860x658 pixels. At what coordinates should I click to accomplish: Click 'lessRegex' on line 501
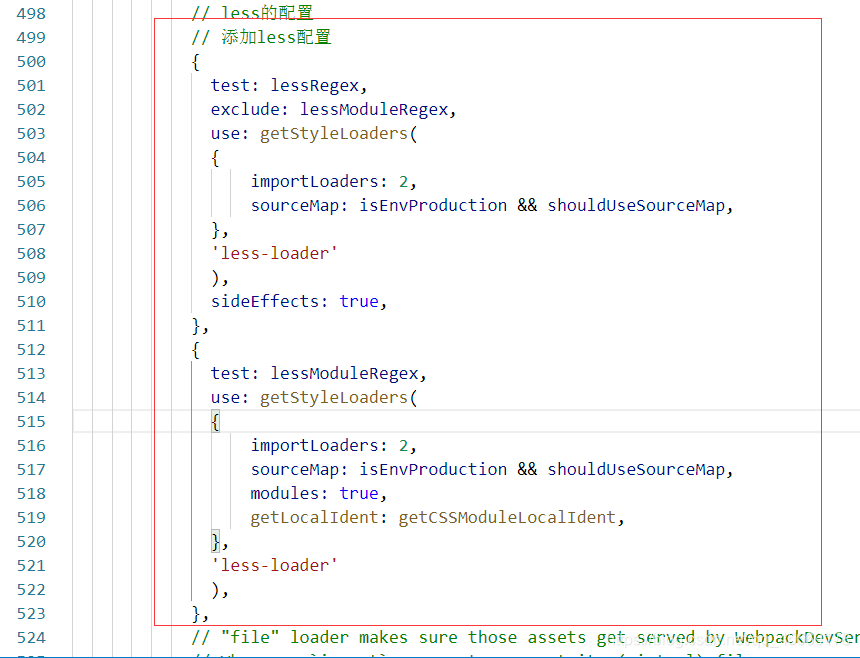point(314,86)
